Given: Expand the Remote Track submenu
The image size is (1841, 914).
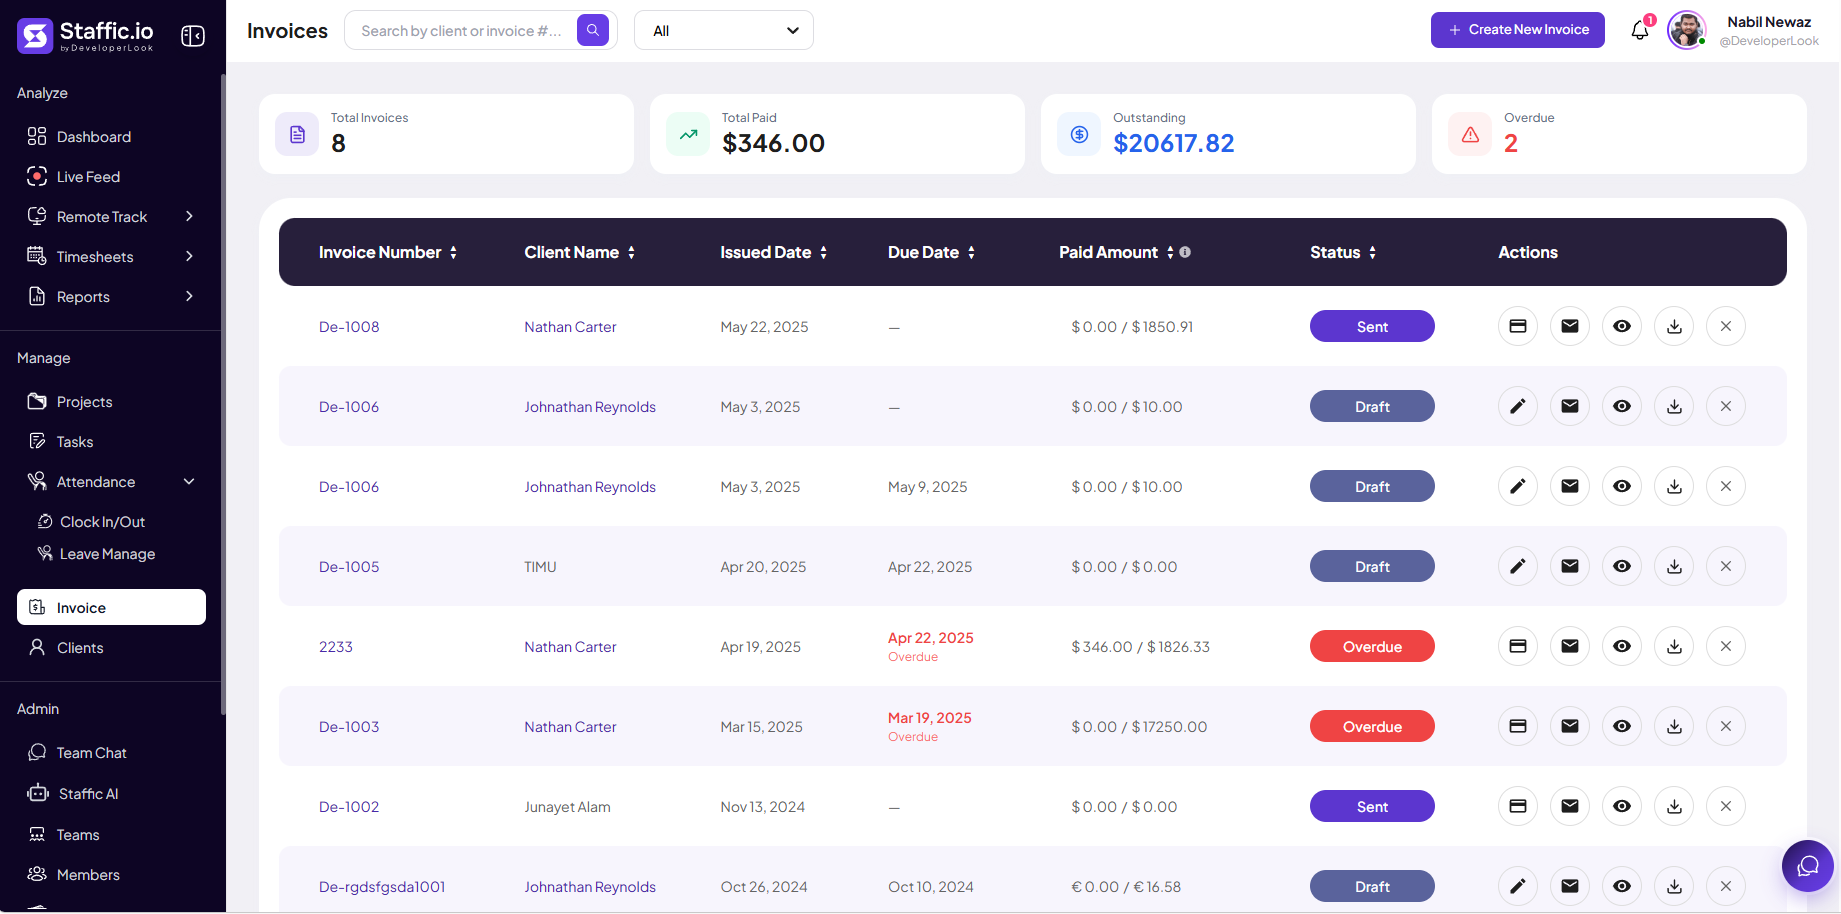Looking at the screenshot, I should 189,216.
